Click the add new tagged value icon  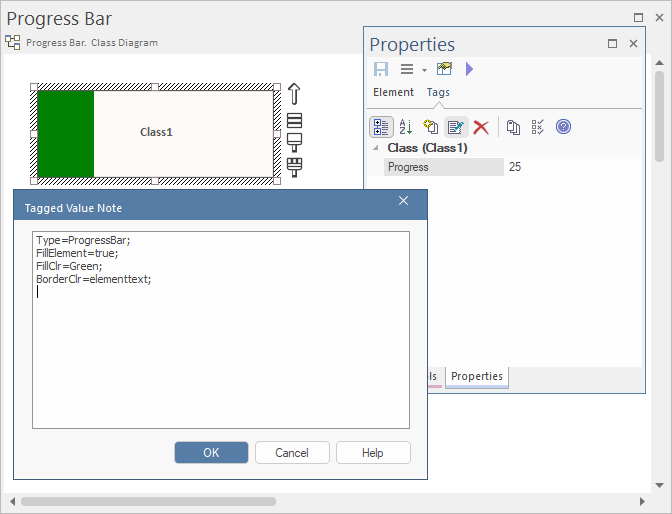431,127
